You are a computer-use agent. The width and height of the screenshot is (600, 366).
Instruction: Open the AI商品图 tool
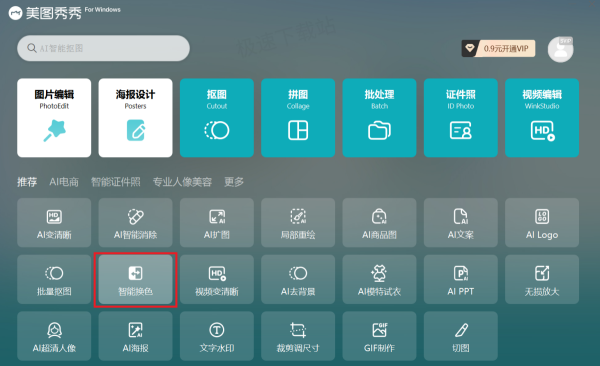click(x=379, y=222)
